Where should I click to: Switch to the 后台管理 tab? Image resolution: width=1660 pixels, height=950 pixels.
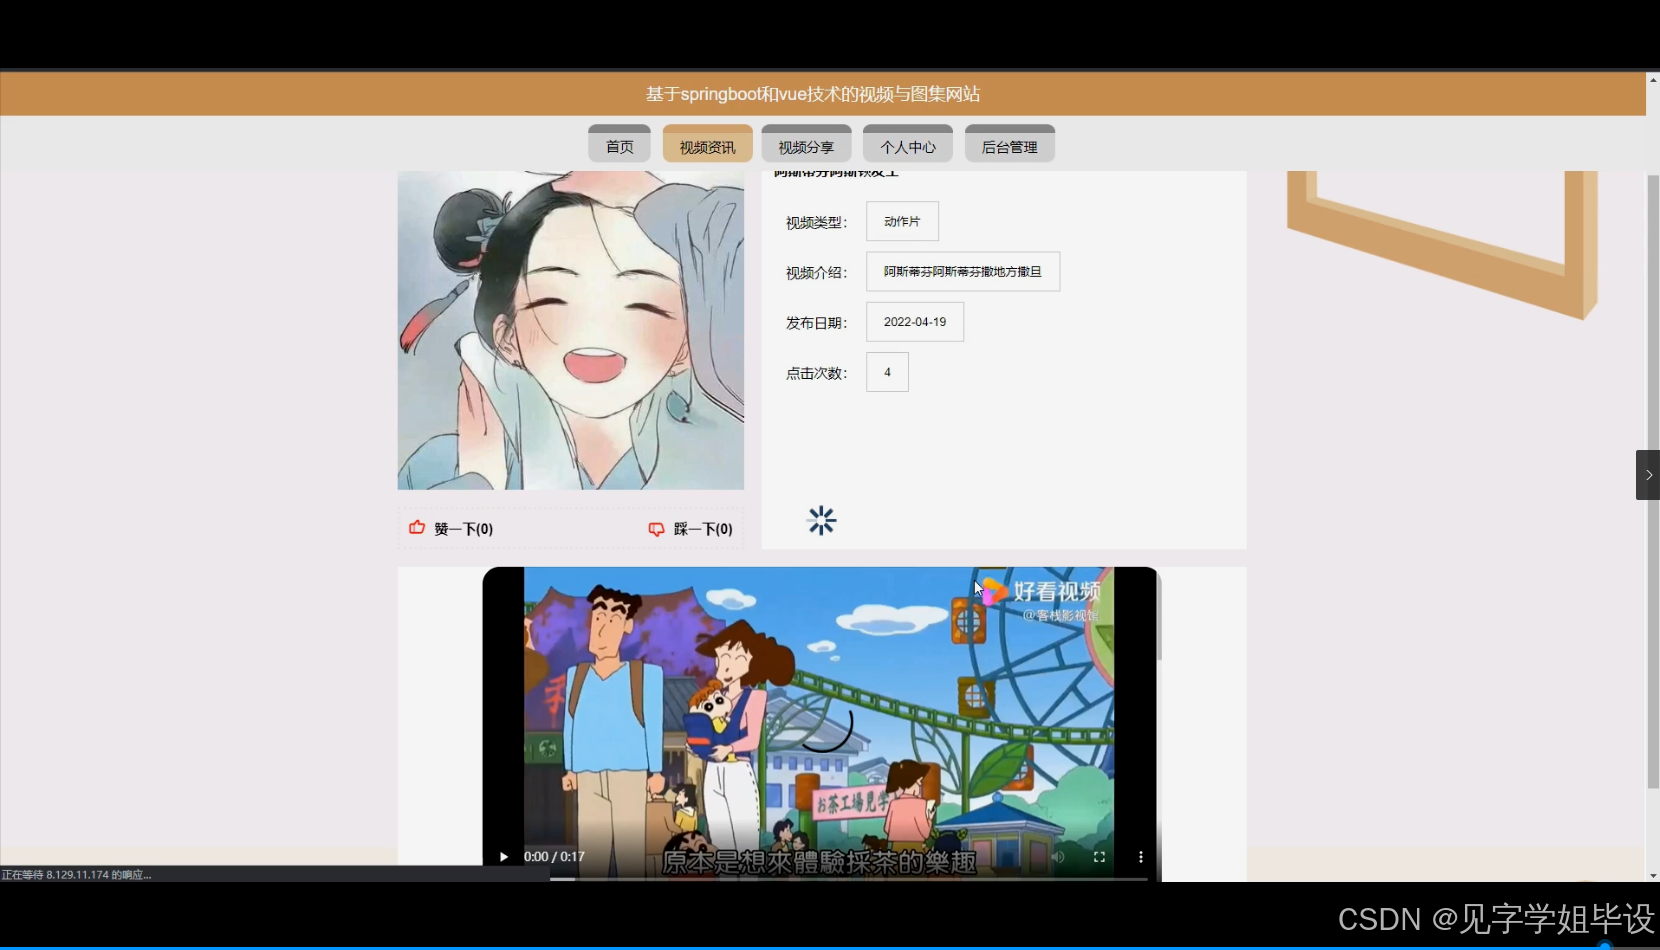[1010, 144]
